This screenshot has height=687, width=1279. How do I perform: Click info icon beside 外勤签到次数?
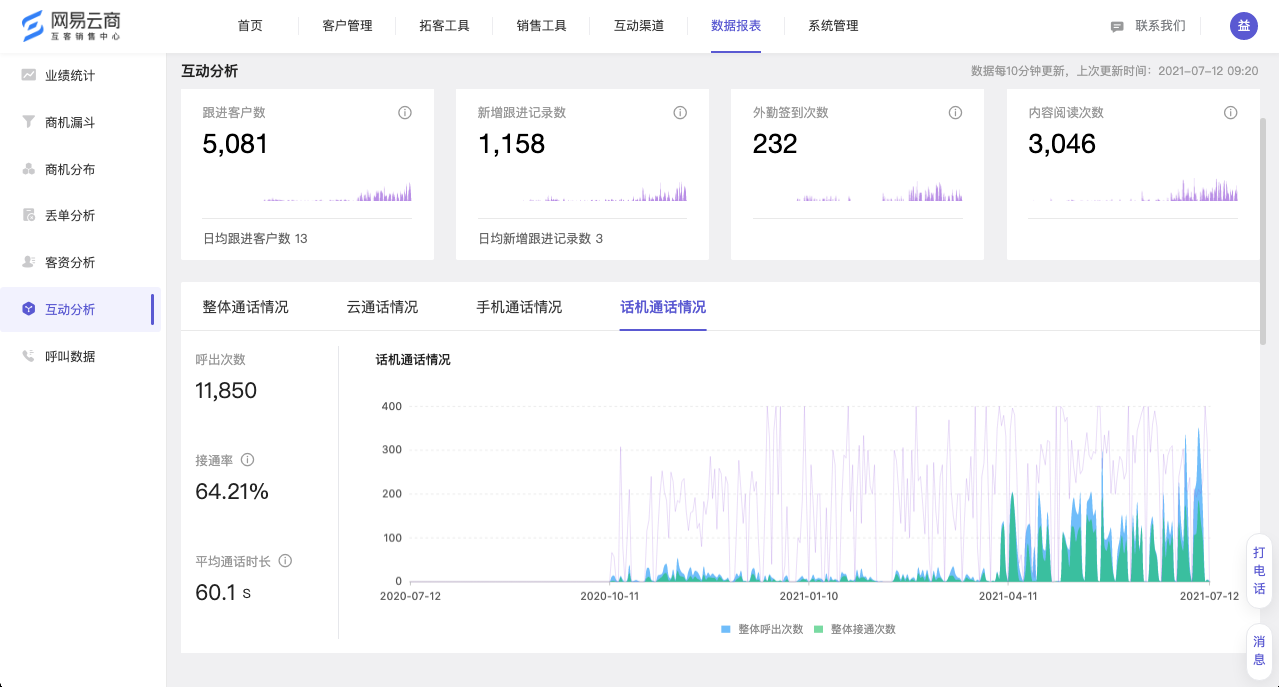(955, 113)
